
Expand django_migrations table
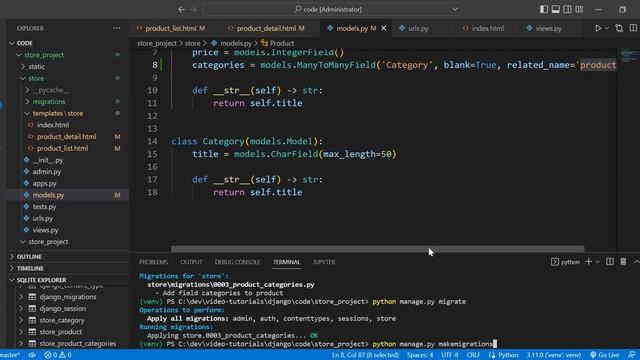click(x=21, y=297)
